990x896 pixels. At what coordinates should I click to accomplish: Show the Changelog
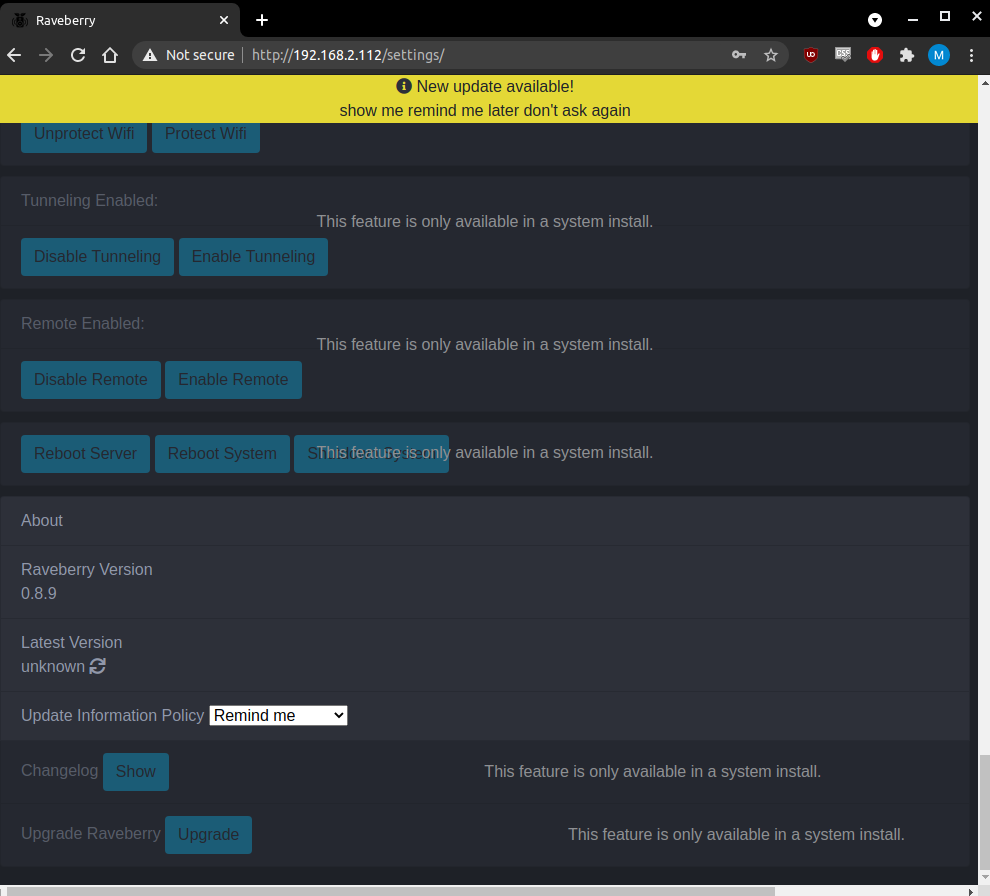[x=136, y=772]
